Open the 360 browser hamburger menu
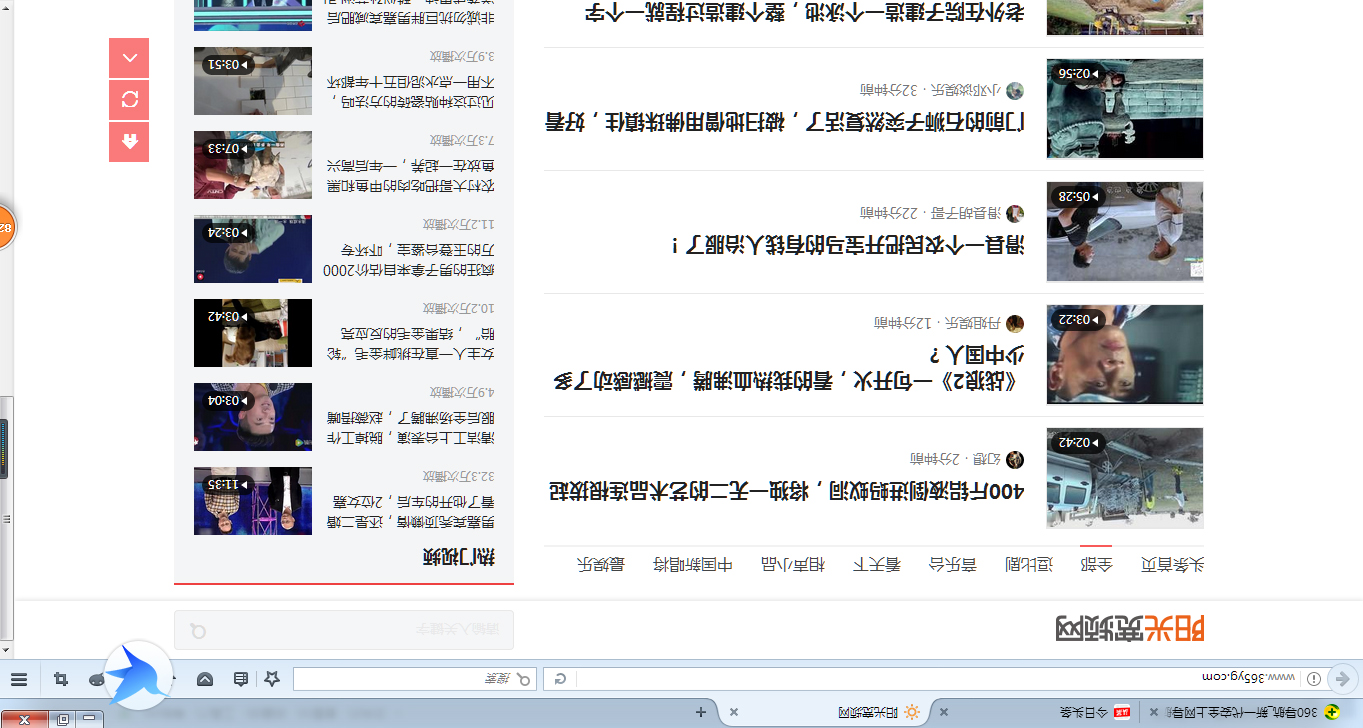This screenshot has height=728, width=1363. [x=18, y=679]
